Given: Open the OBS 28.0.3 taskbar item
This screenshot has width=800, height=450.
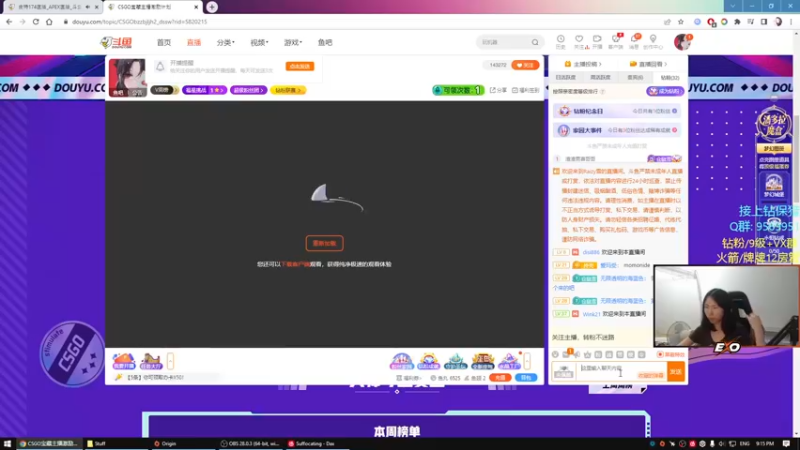Looking at the screenshot, I should point(250,443).
